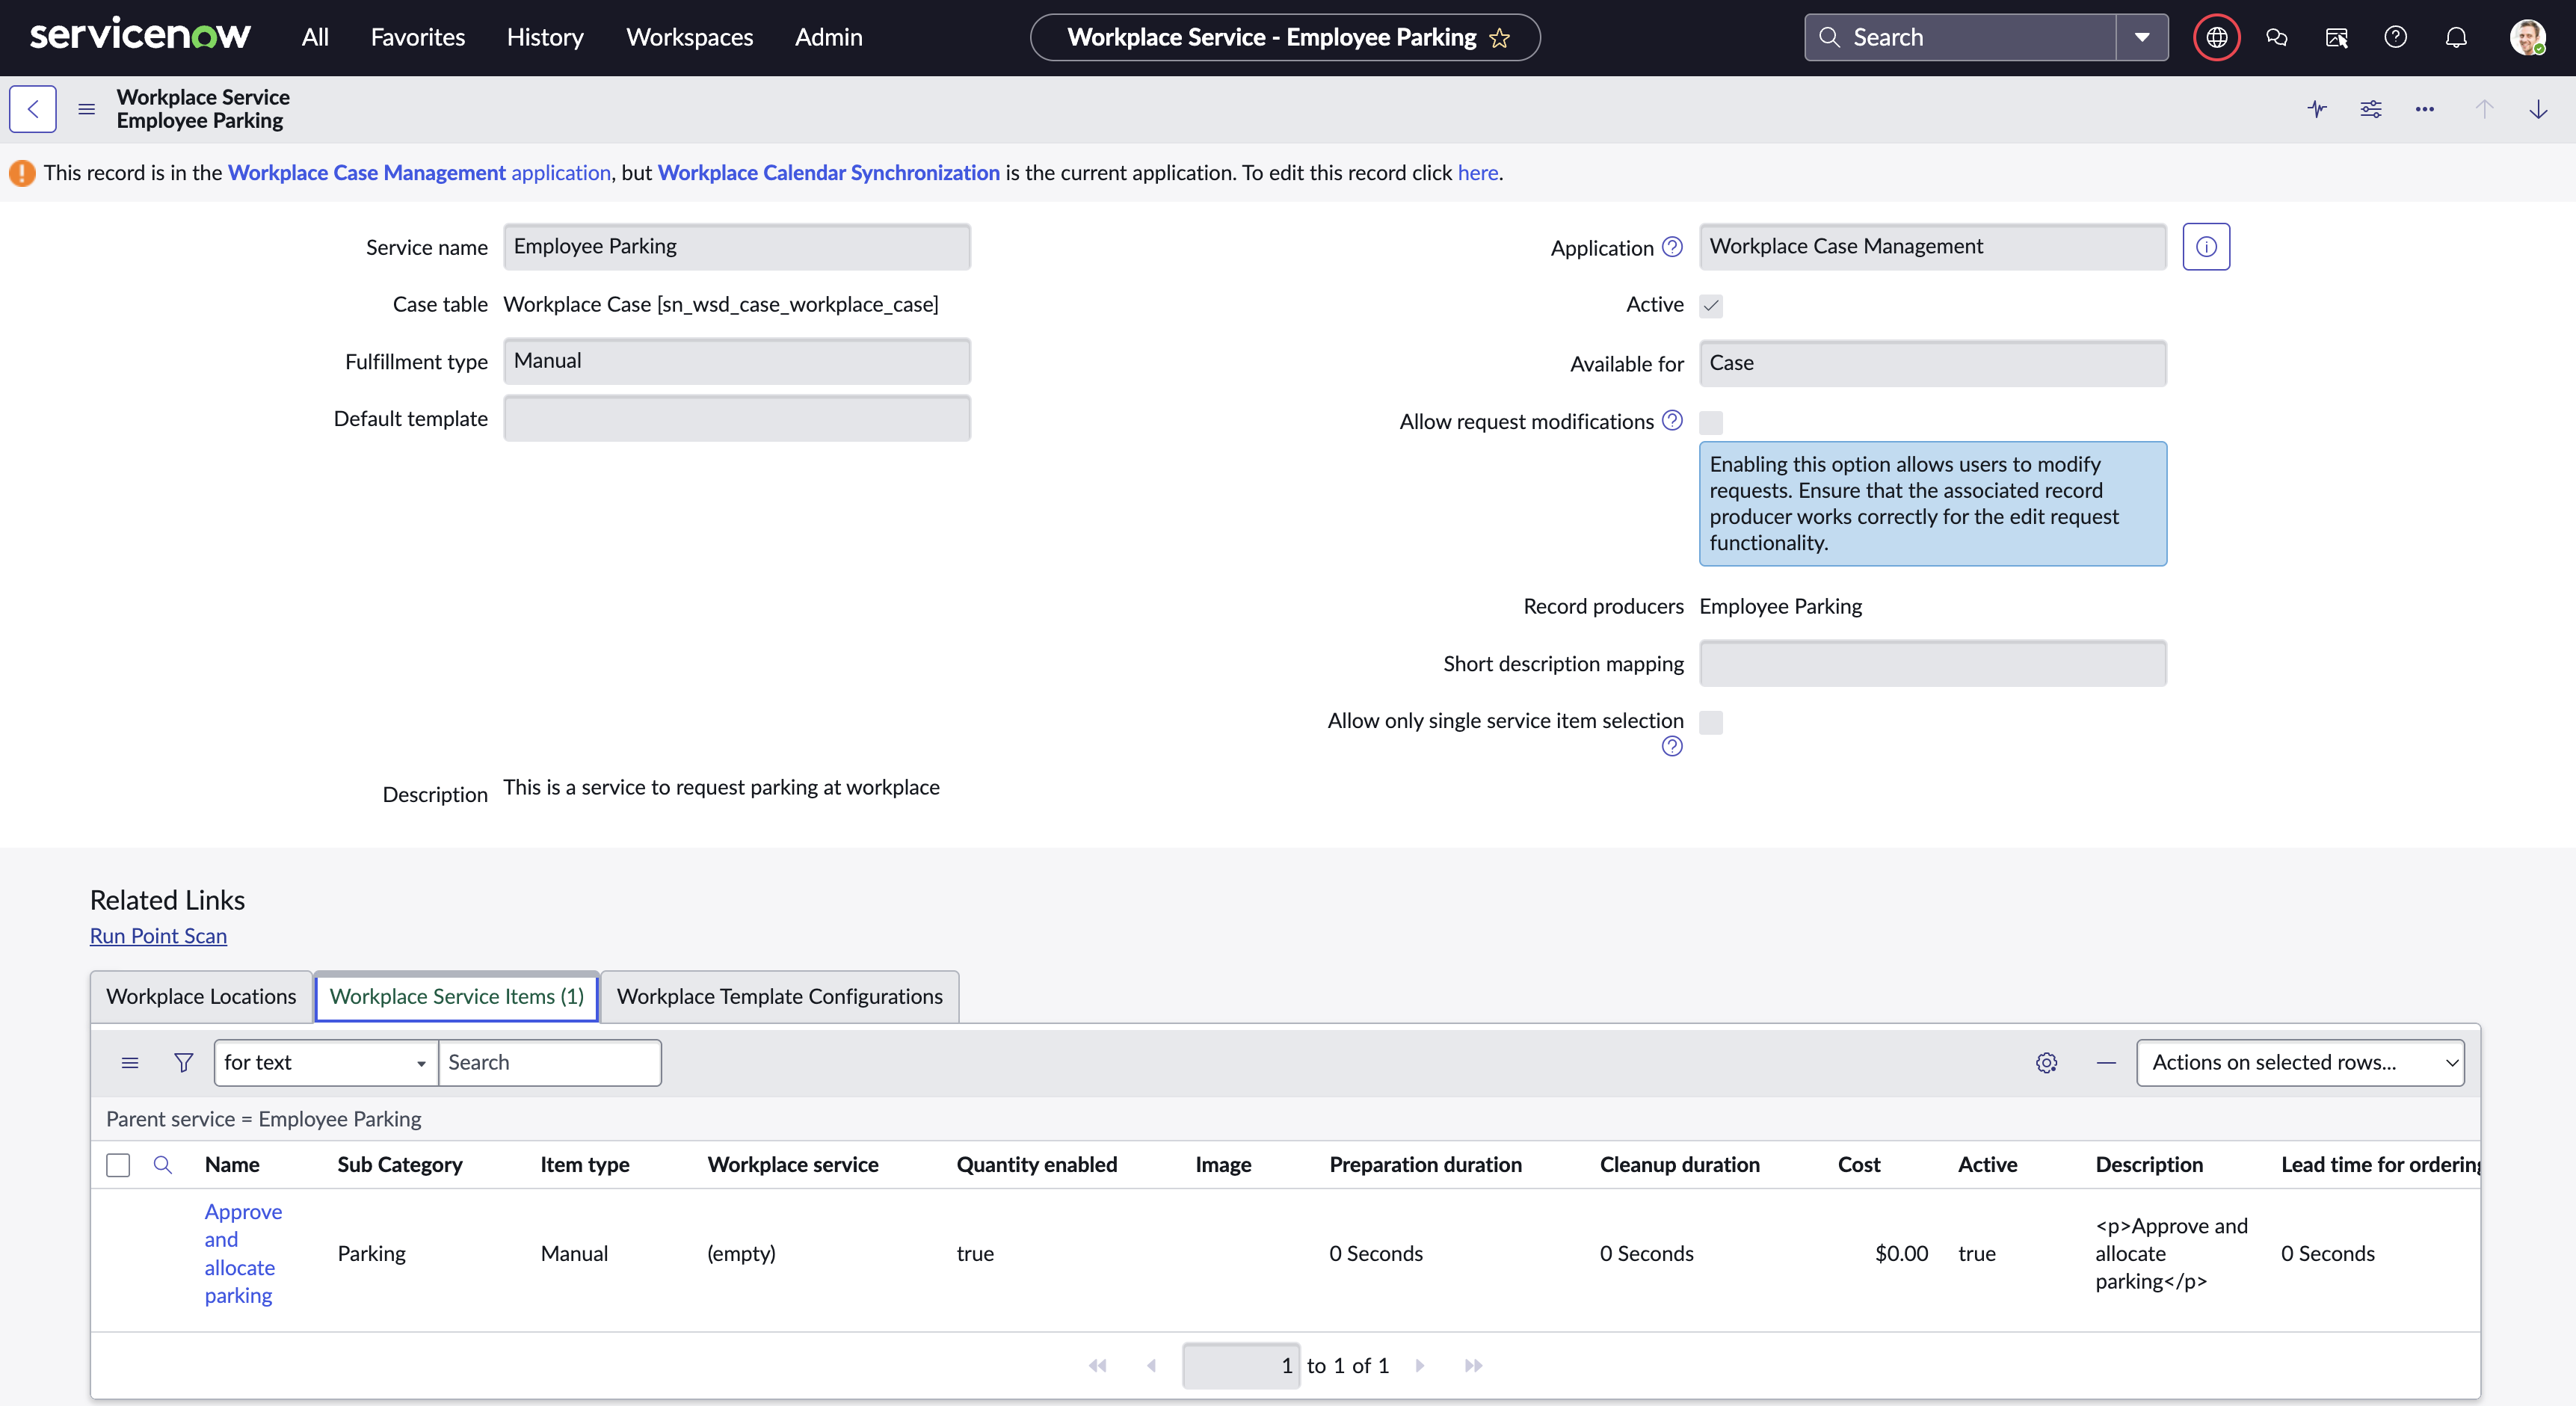The image size is (2576, 1406).
Task: Click the ServiceNow logo
Action: 140,36
